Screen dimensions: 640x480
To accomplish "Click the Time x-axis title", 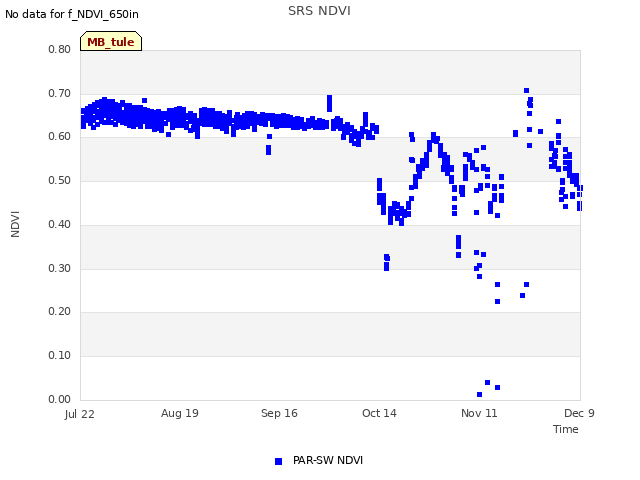I will click(566, 429).
